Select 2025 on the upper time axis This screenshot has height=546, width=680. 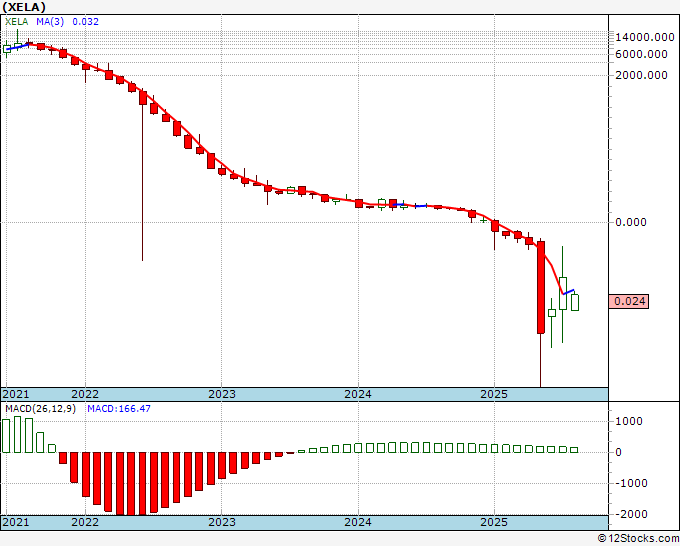[494, 394]
